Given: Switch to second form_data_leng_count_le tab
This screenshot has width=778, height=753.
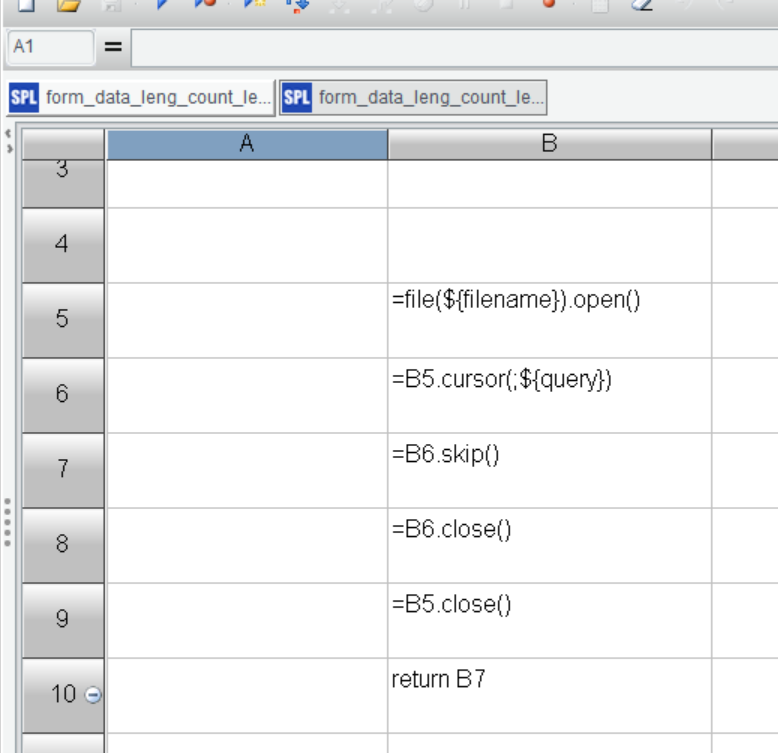Looking at the screenshot, I should tap(413, 98).
